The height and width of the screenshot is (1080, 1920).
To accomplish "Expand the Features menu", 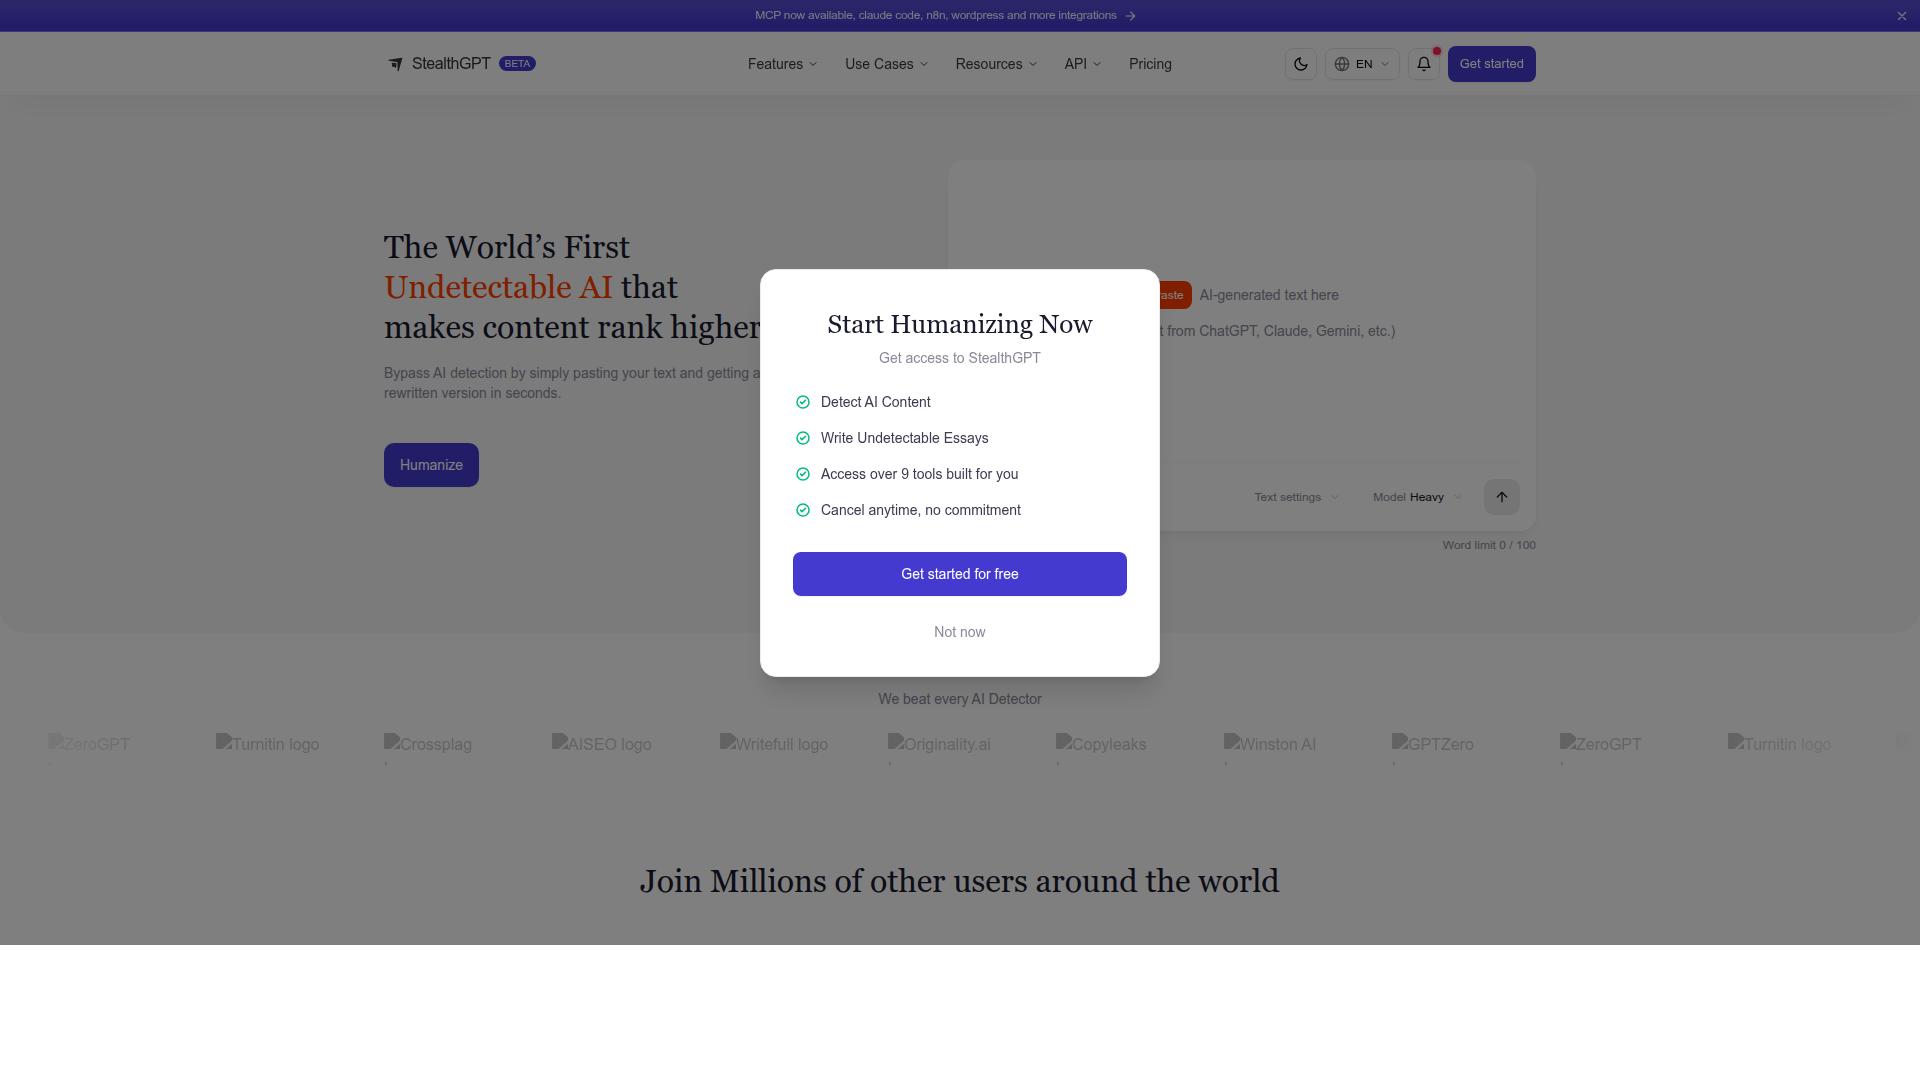I will (x=782, y=64).
